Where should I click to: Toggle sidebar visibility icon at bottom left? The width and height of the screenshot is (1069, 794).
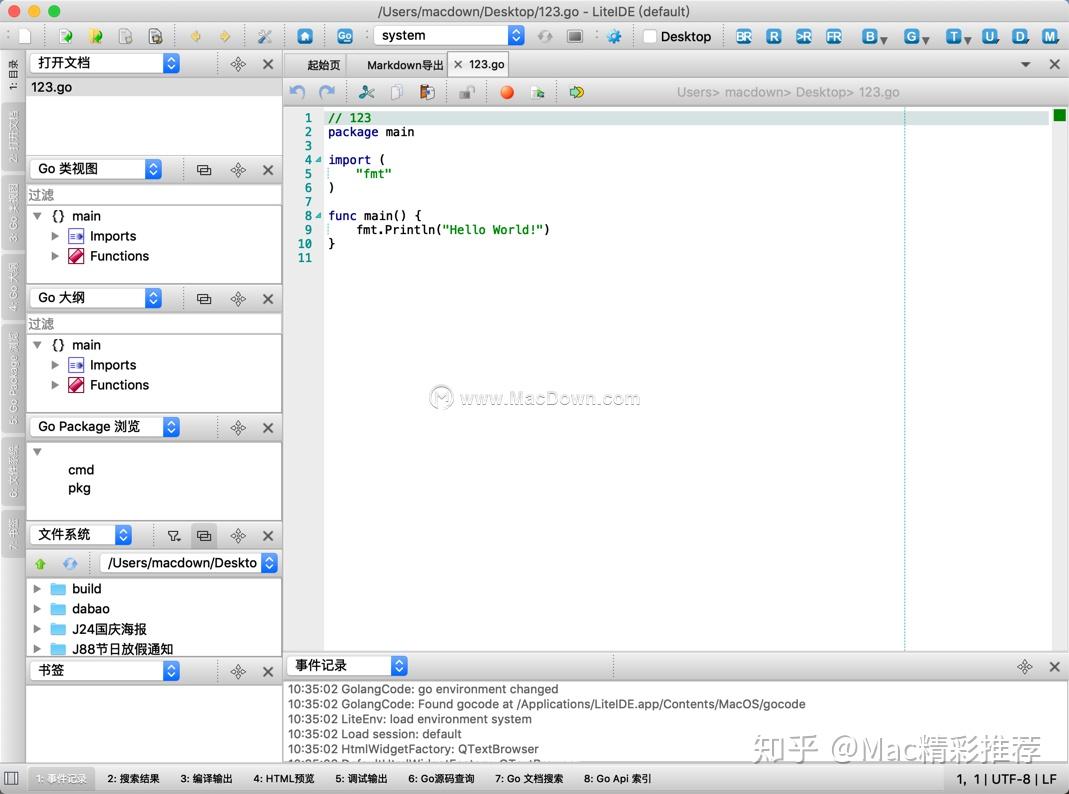pyautogui.click(x=12, y=778)
